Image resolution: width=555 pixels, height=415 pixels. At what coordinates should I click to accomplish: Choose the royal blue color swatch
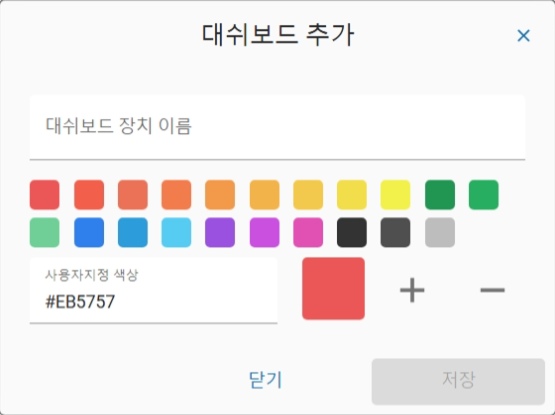tap(89, 232)
